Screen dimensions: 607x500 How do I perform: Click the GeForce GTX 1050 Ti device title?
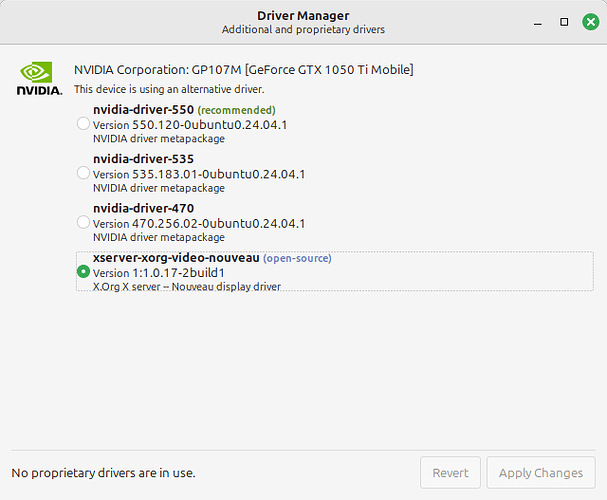(243, 70)
